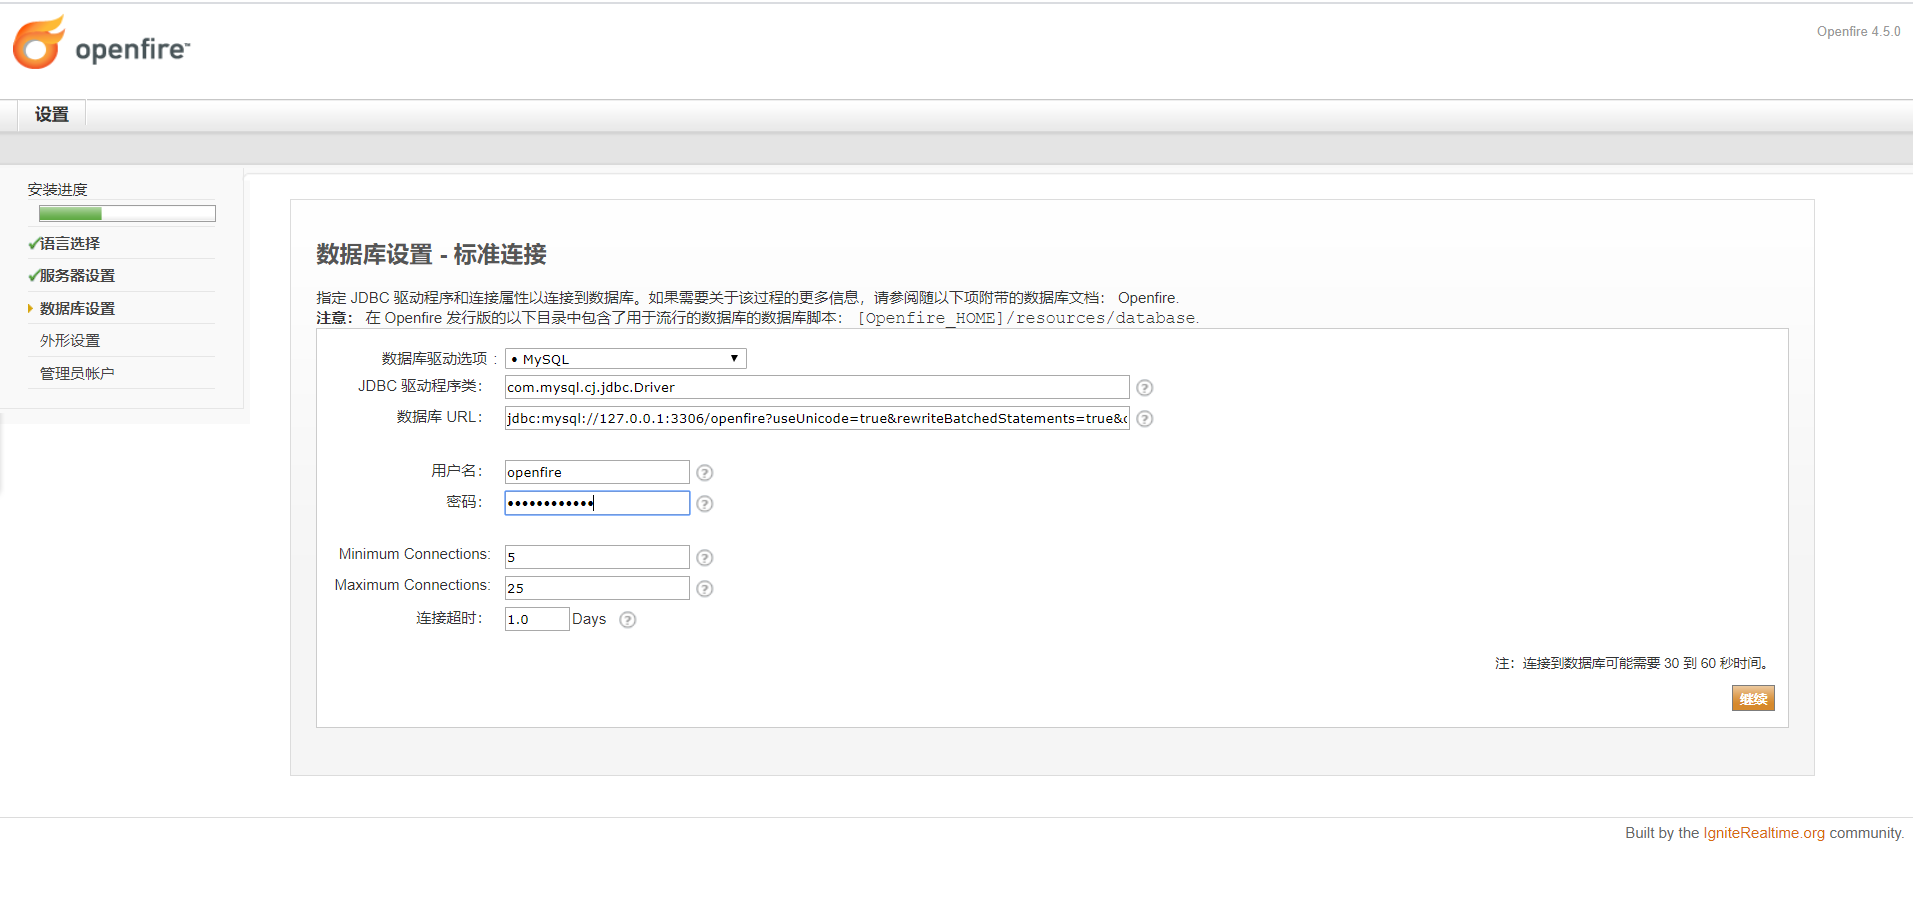The width and height of the screenshot is (1913, 899).
Task: Click the note about 30 到 60 秒时间
Action: (1632, 663)
